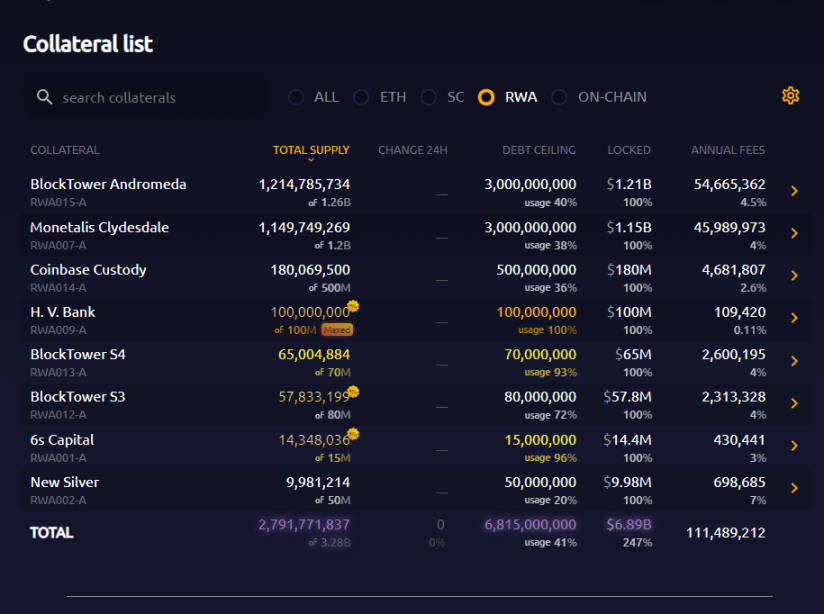Select the ALL filter radio button
Screen dimensions: 824x614
point(296,97)
